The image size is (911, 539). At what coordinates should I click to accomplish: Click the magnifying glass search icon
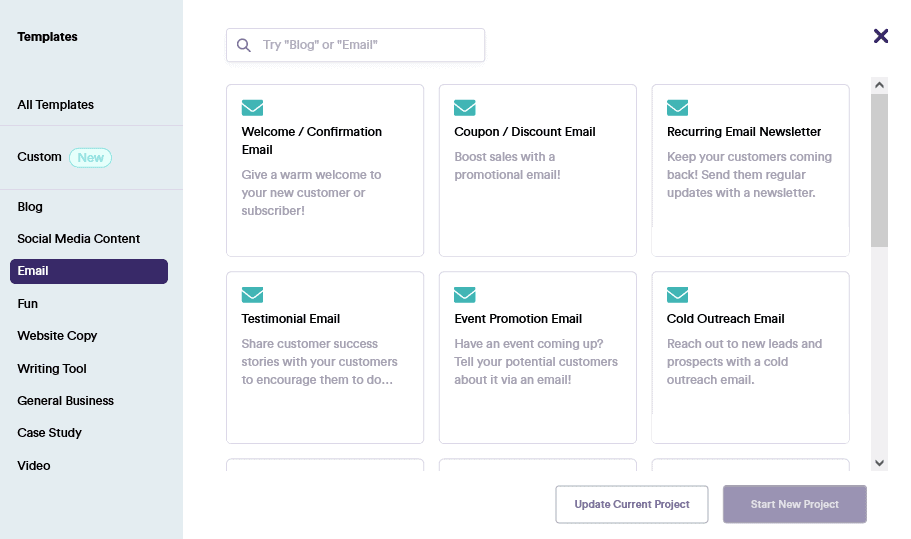[x=244, y=45]
